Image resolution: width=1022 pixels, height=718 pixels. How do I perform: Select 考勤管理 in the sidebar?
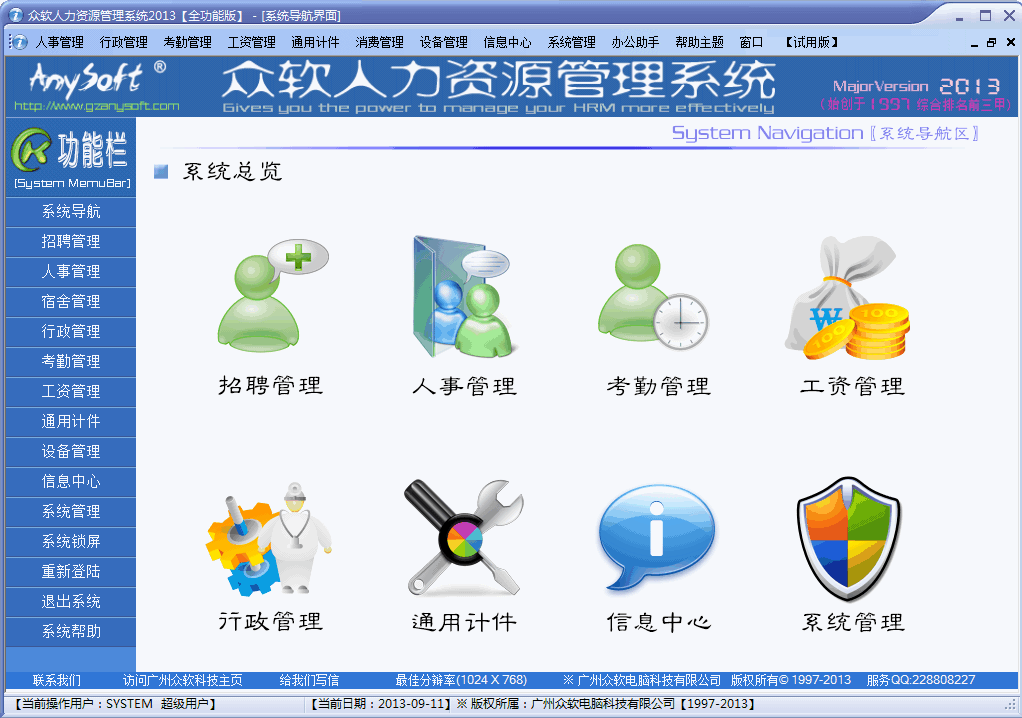point(70,362)
